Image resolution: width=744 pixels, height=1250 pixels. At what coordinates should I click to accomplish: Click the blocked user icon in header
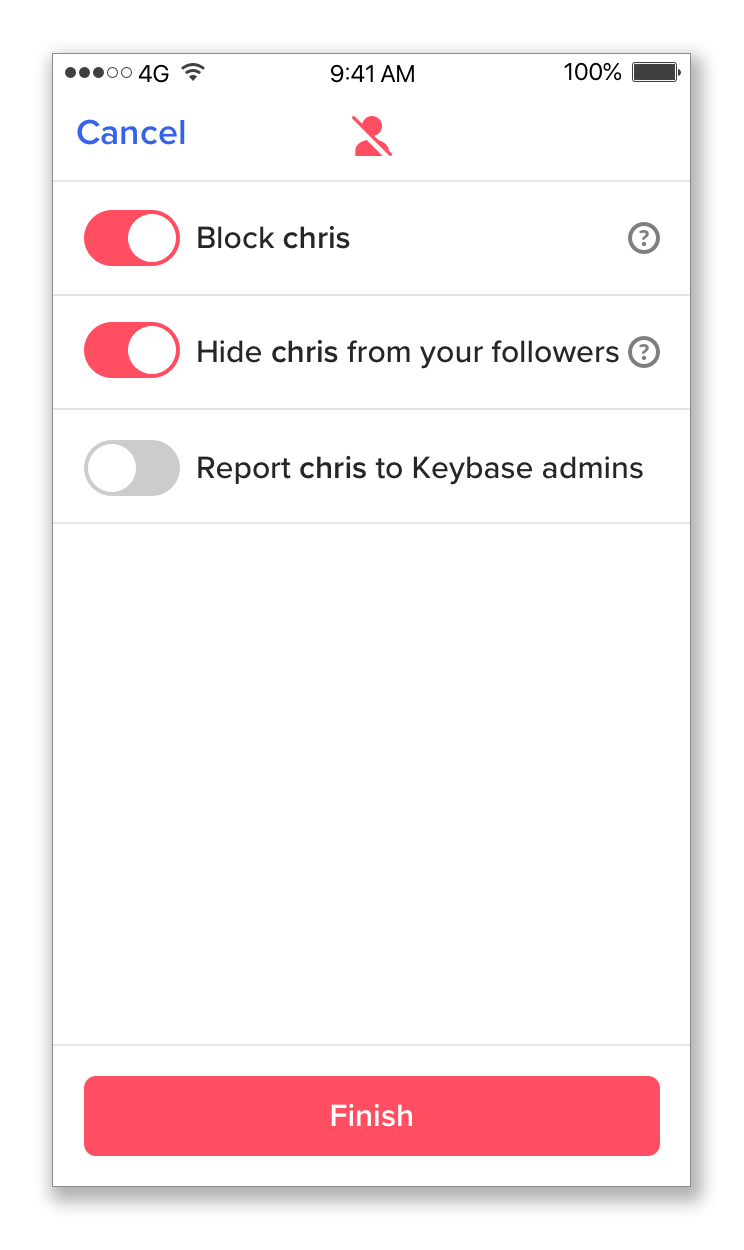(x=371, y=136)
